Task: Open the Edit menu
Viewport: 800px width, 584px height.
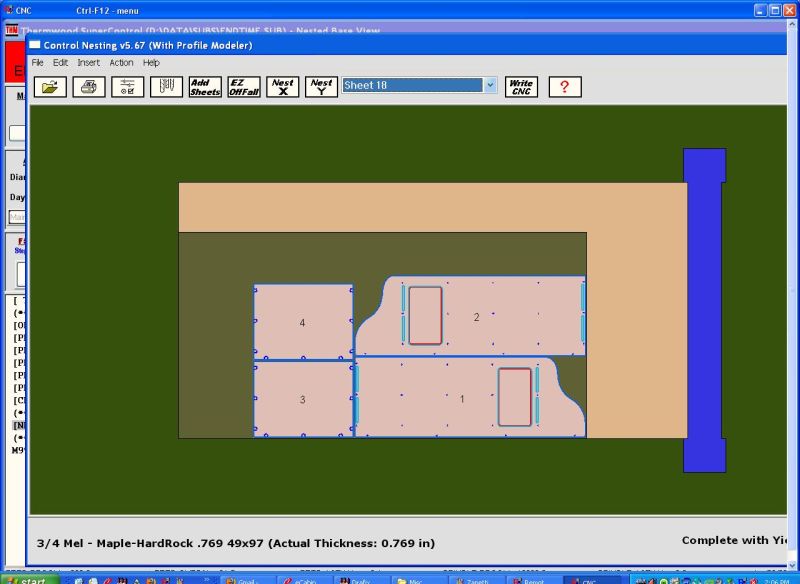Action: click(61, 62)
